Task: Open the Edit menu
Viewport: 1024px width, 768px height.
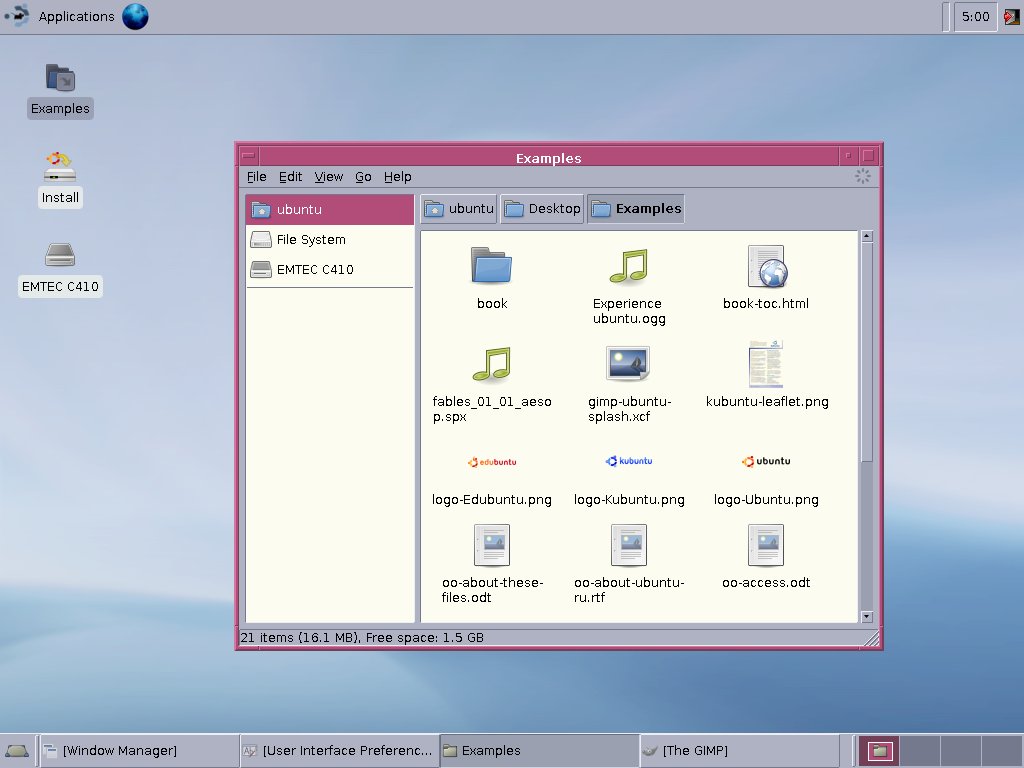Action: point(291,177)
